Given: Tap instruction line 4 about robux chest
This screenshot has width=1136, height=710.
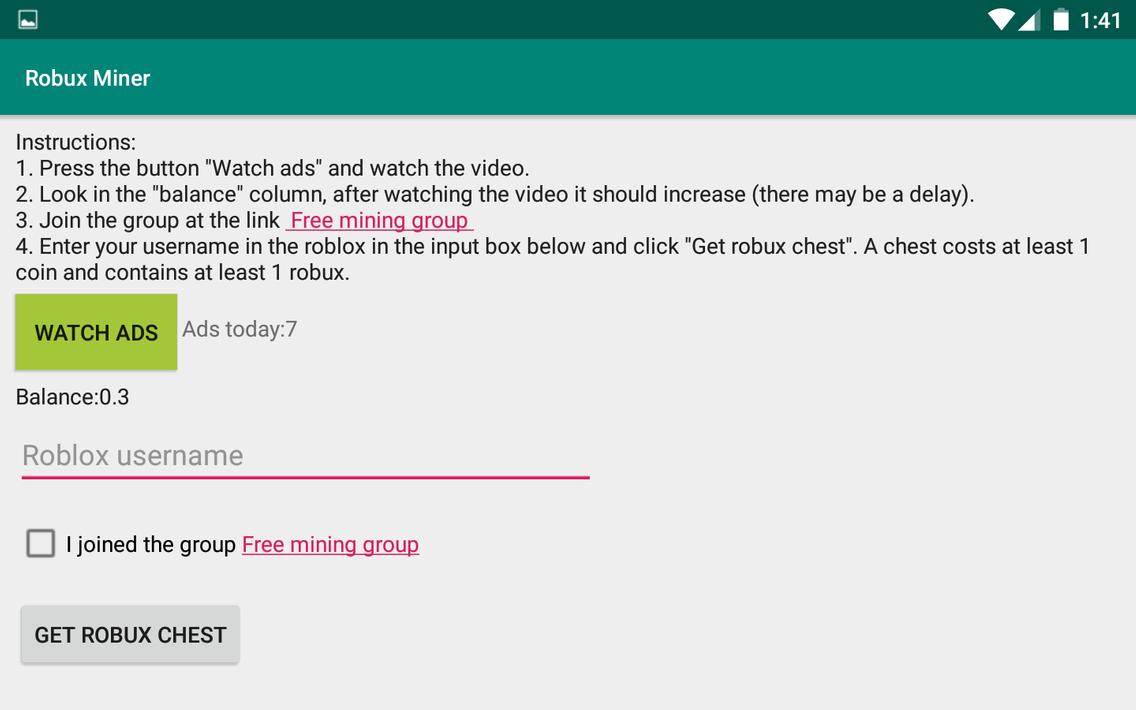Looking at the screenshot, I should [x=553, y=259].
